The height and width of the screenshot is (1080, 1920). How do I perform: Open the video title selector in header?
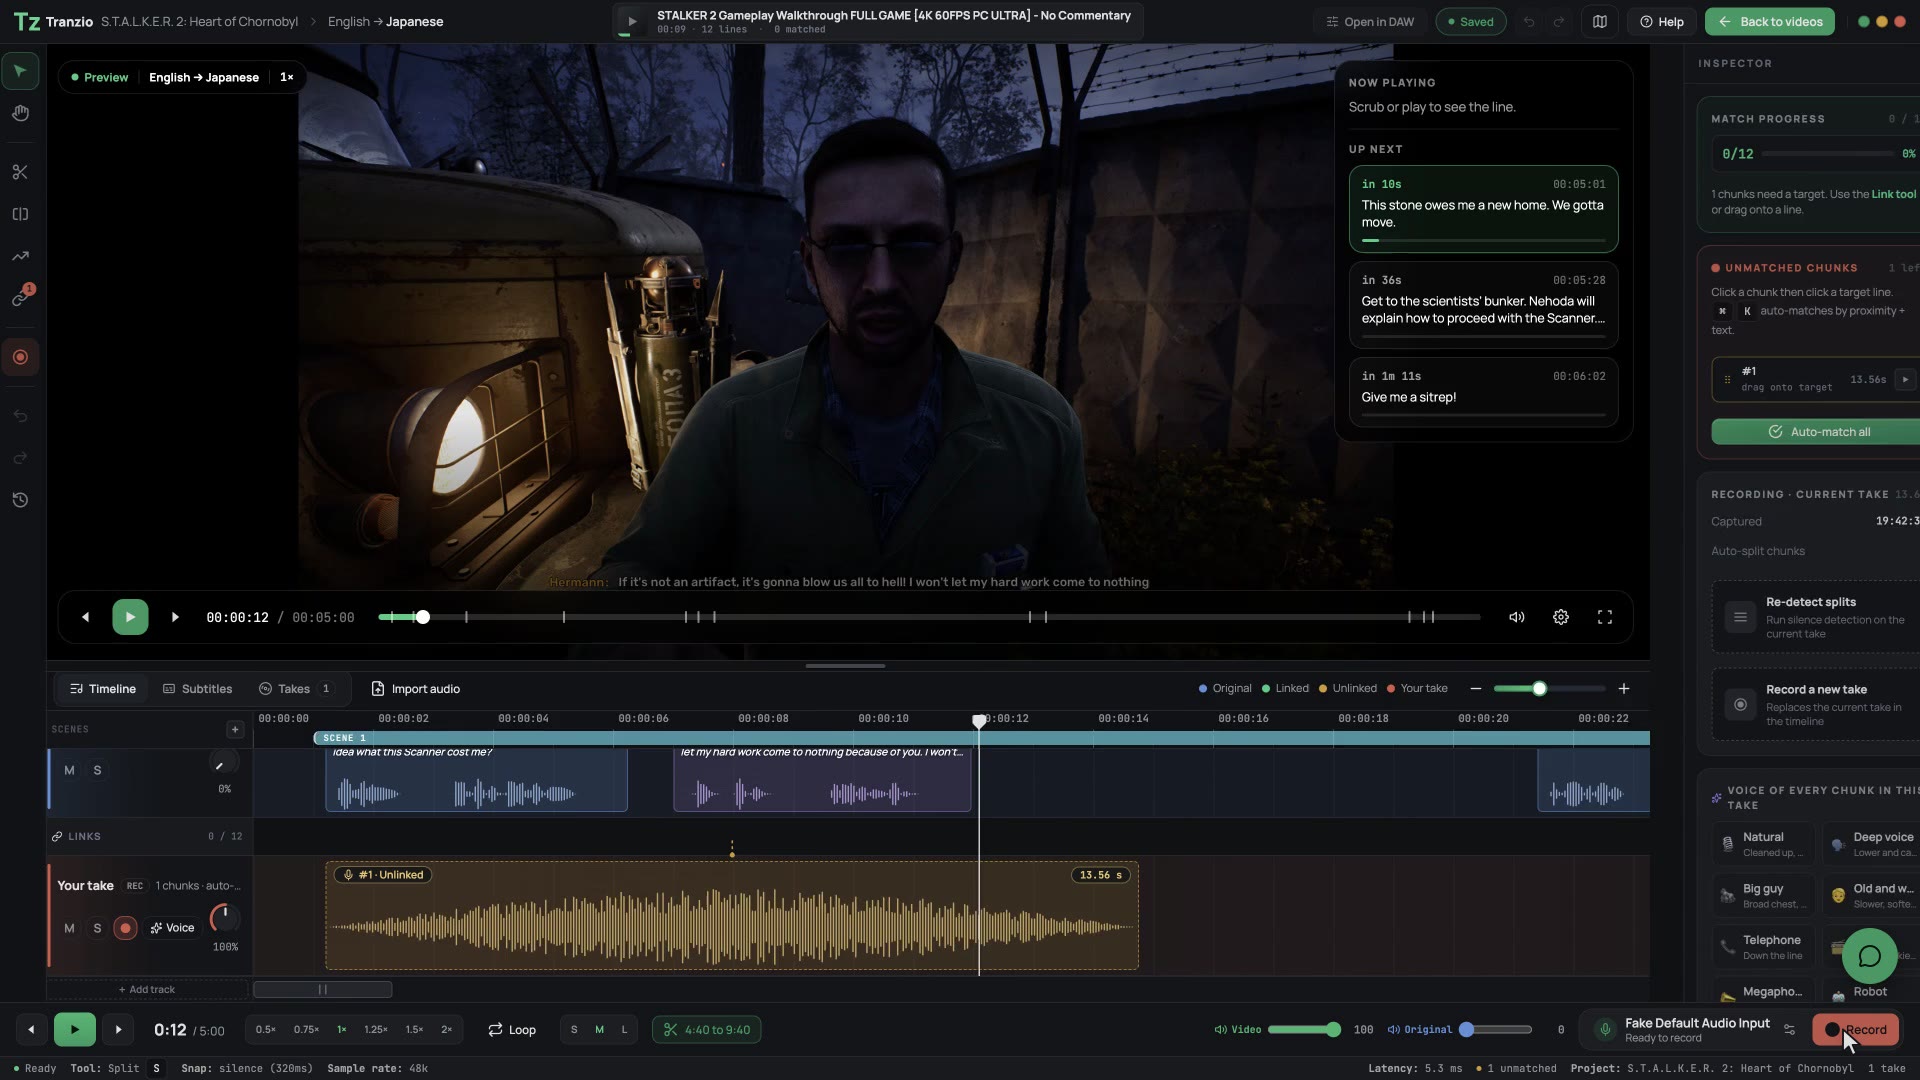coord(877,21)
